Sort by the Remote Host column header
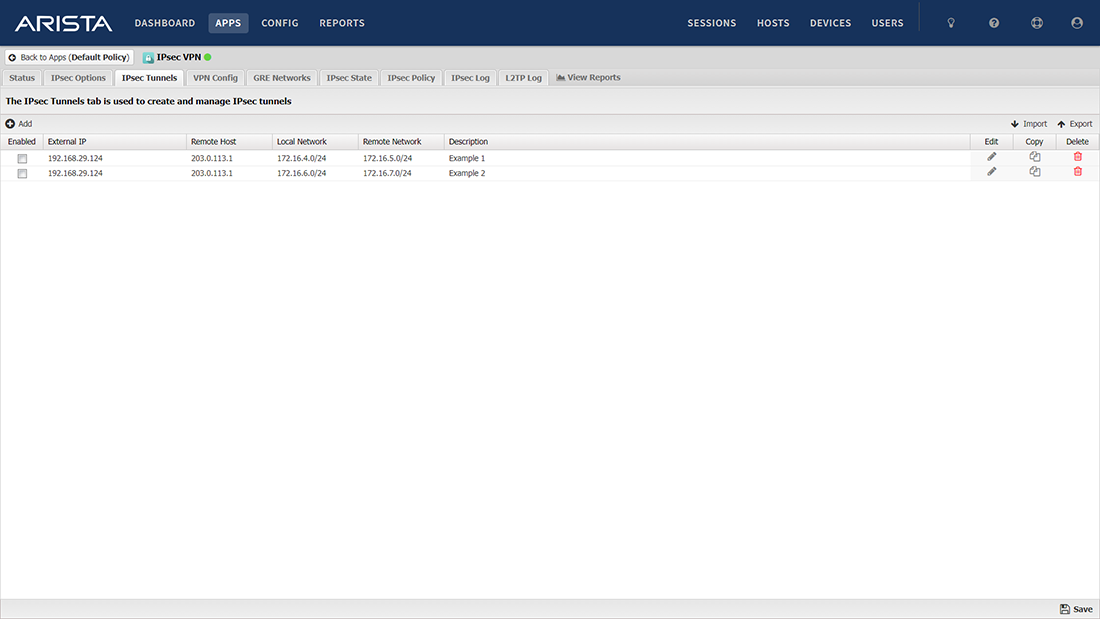Image resolution: width=1100 pixels, height=619 pixels. point(229,142)
